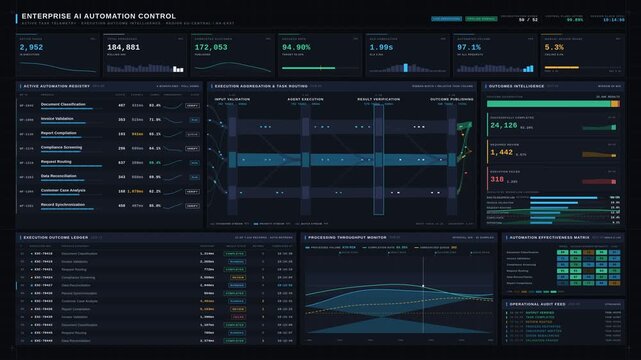Click the Outcomes Intelligence panel title
The width and height of the screenshot is (641, 360).
tap(516, 86)
